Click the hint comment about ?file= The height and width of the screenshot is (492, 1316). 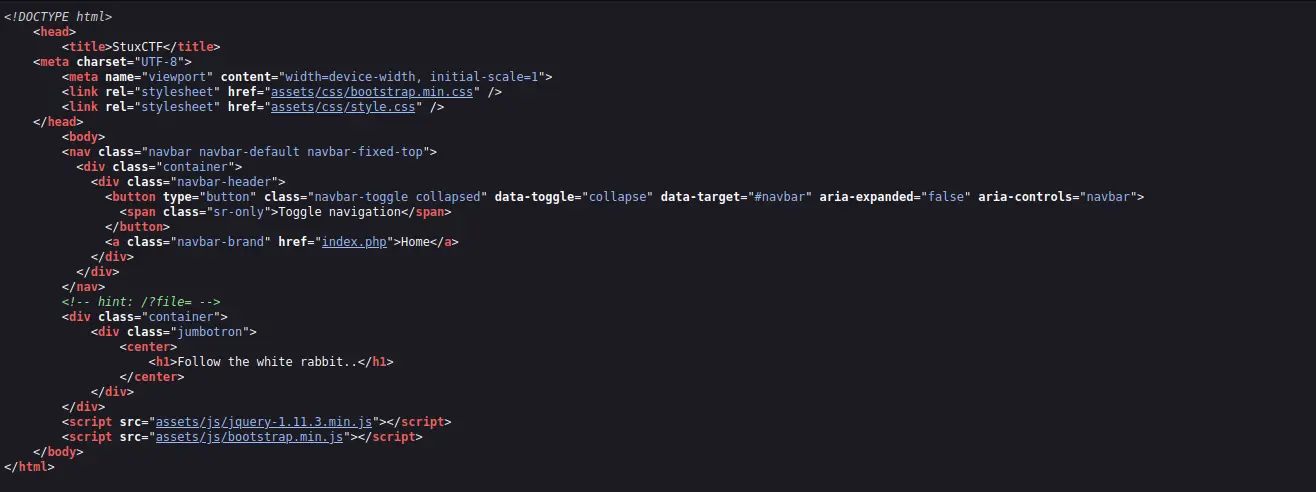[x=141, y=302]
